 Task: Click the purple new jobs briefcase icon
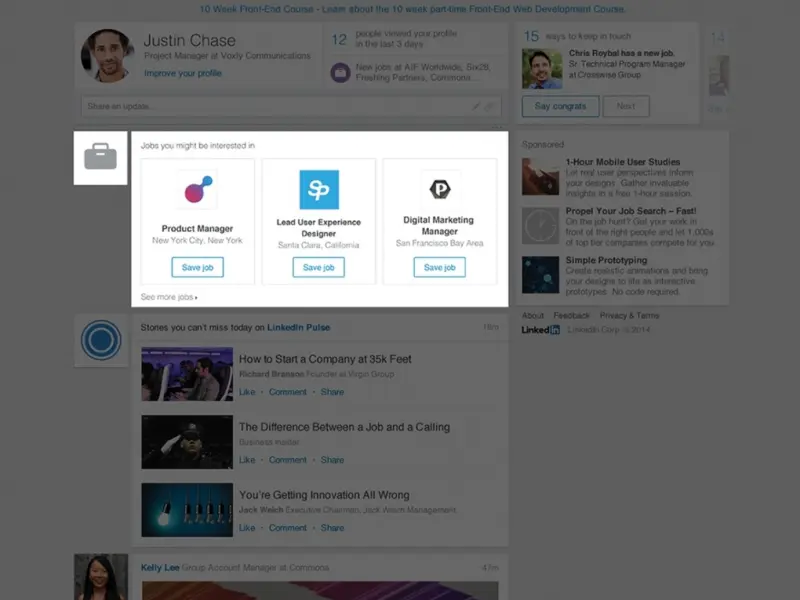[x=340, y=72]
